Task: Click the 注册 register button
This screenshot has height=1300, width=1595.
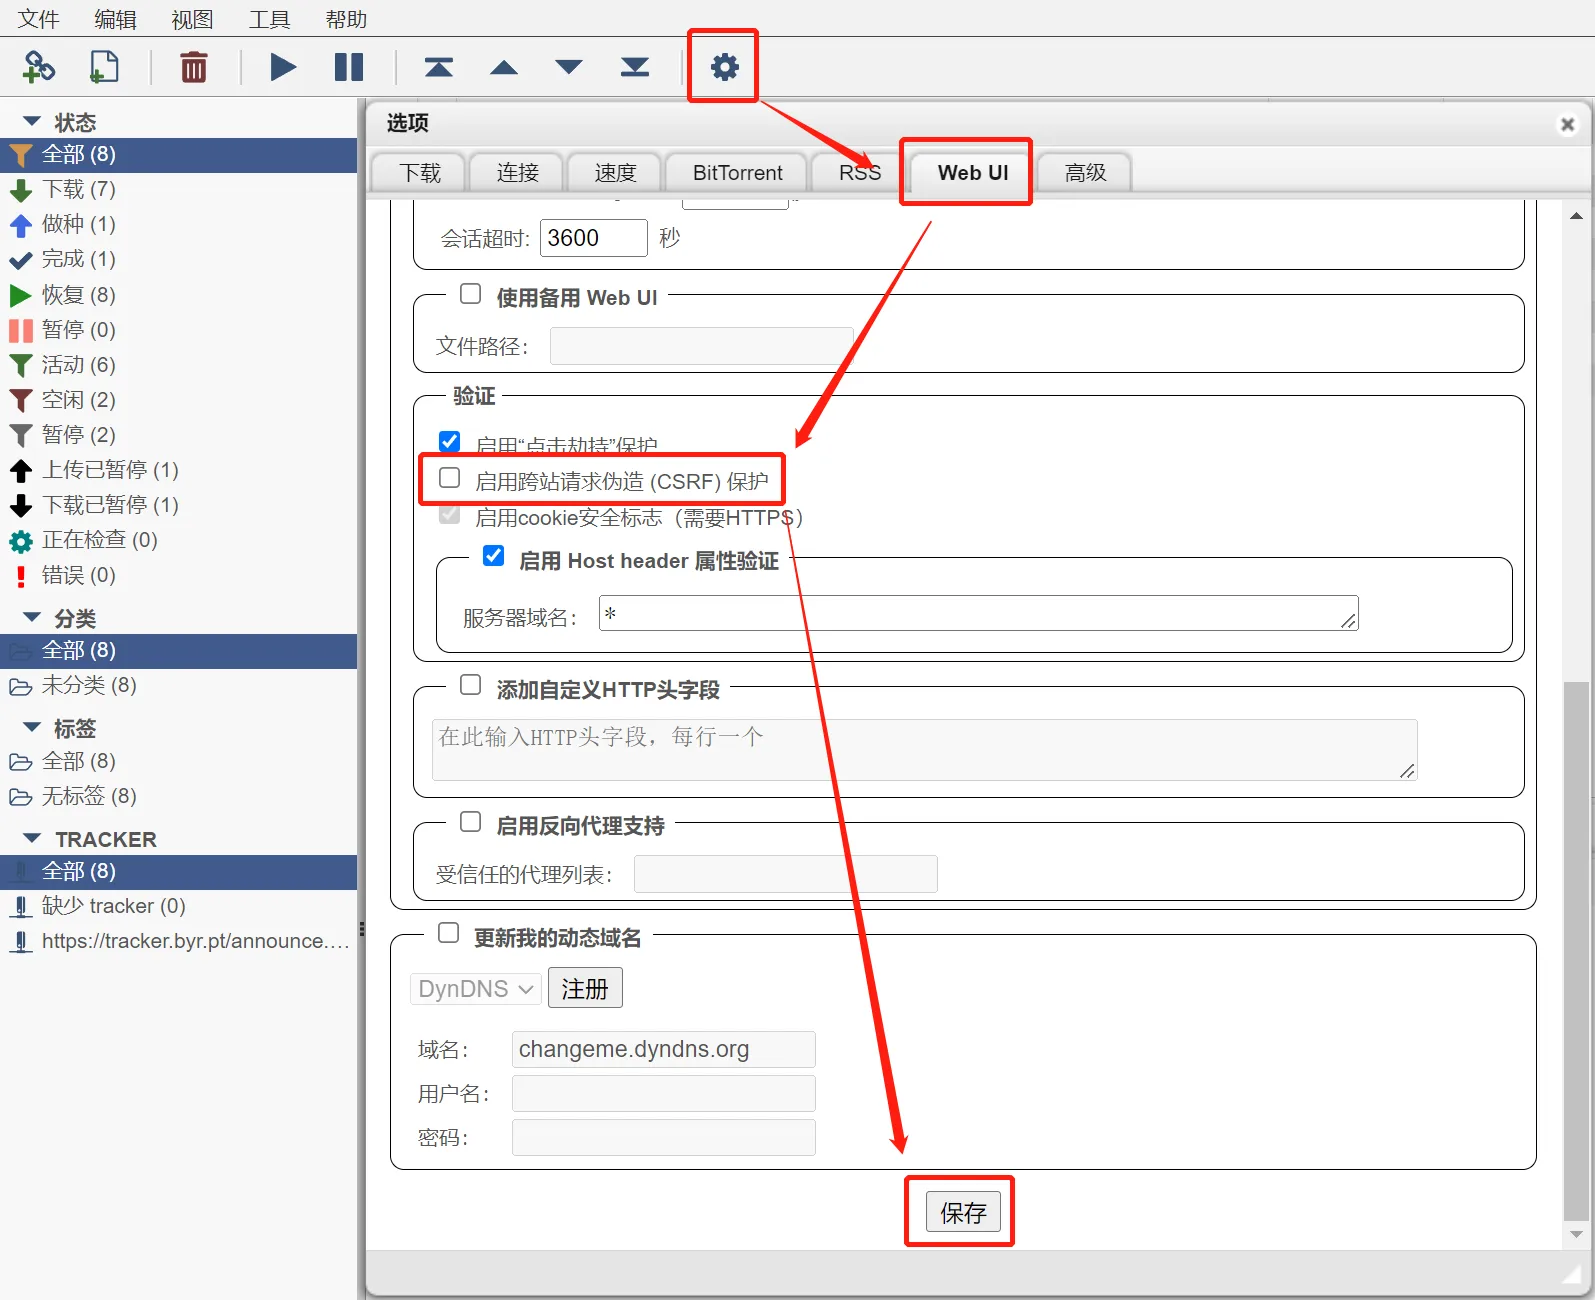Action: tap(585, 988)
